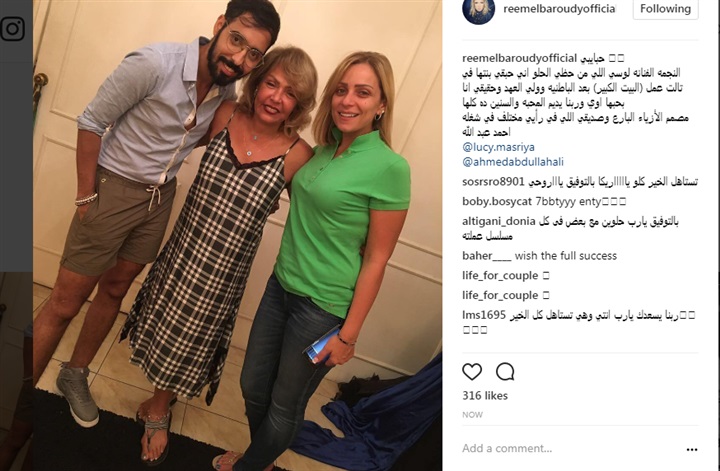The height and width of the screenshot is (471, 720).
Task: Open the reemelbaroudyofficial profile avatar
Action: pos(478,9)
